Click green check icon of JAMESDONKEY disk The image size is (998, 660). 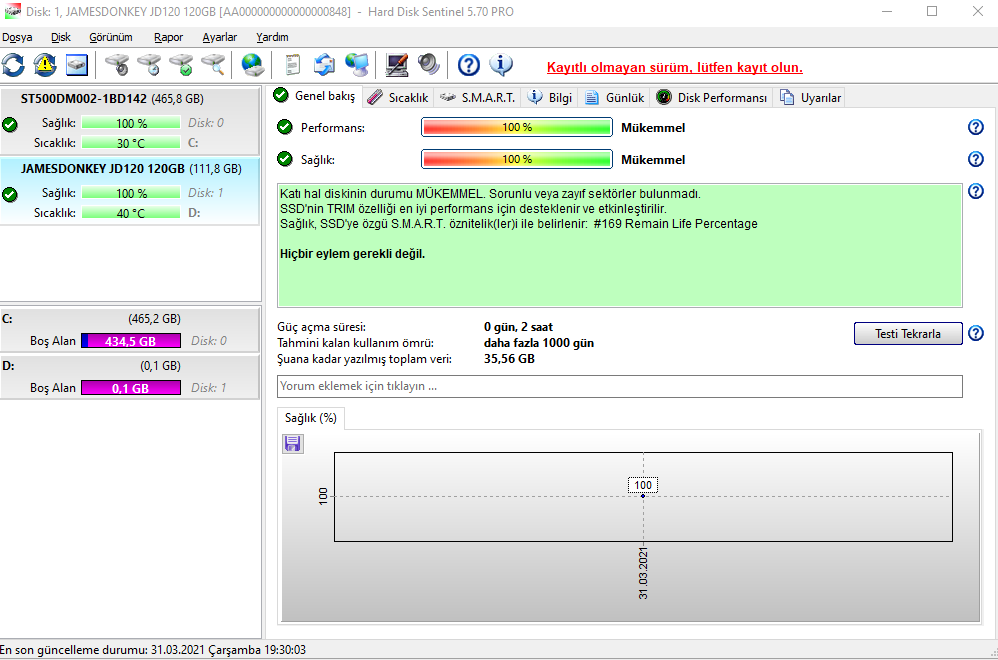[x=10, y=195]
